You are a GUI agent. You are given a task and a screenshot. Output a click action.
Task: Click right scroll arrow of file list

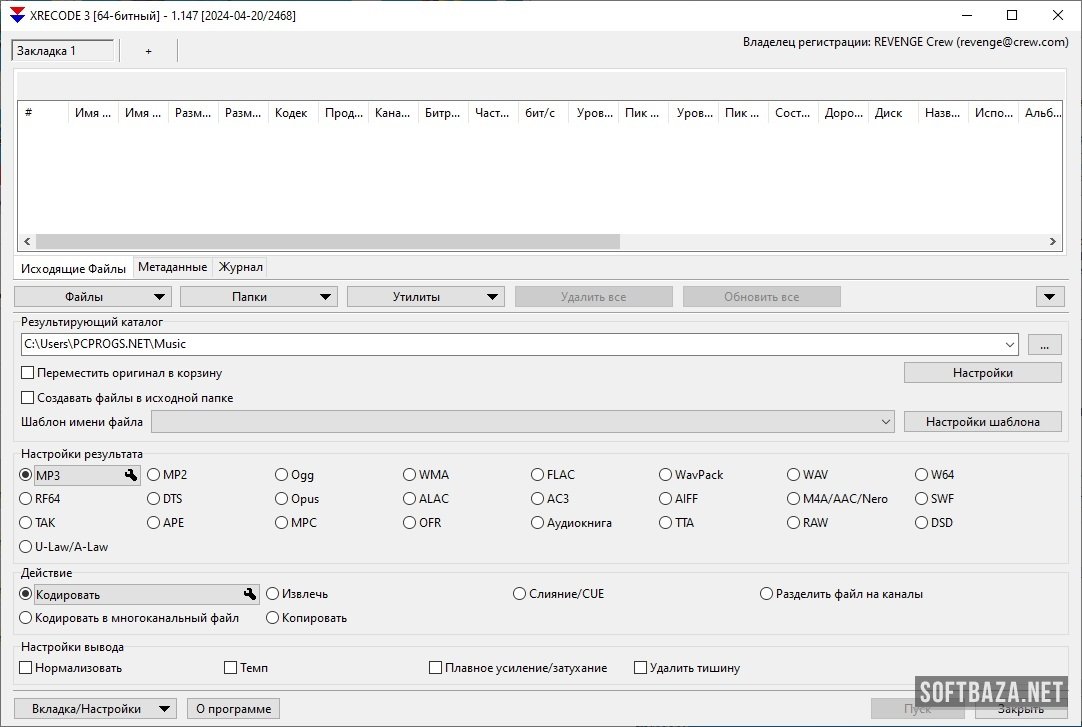1052,242
